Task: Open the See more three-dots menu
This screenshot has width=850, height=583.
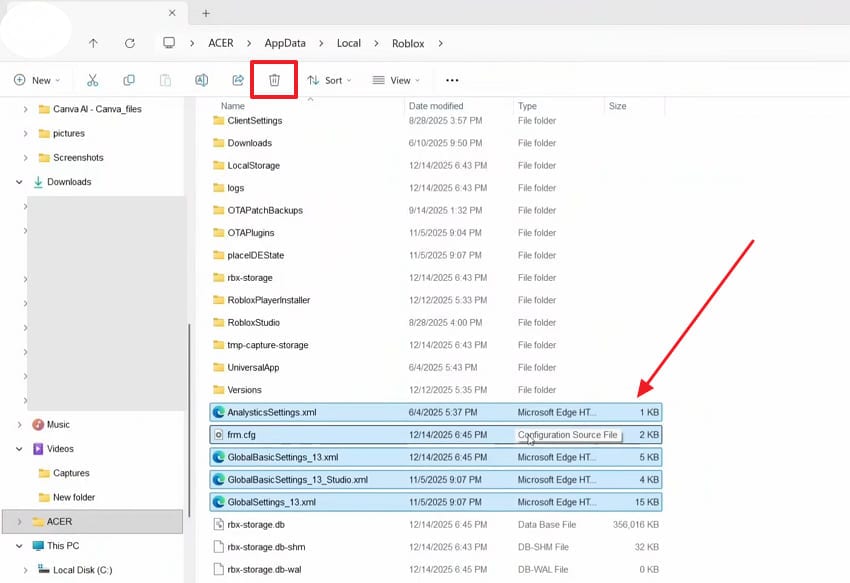Action: coord(452,80)
